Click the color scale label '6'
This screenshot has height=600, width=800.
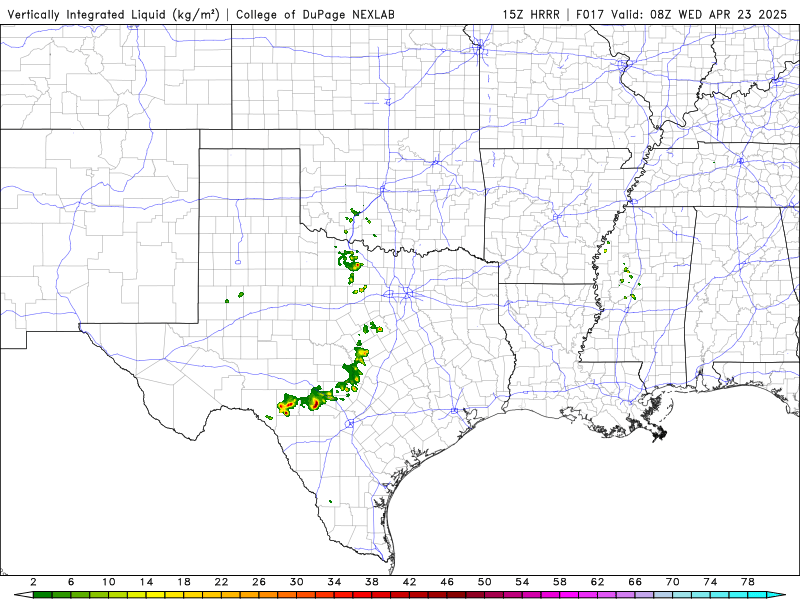click(x=71, y=582)
